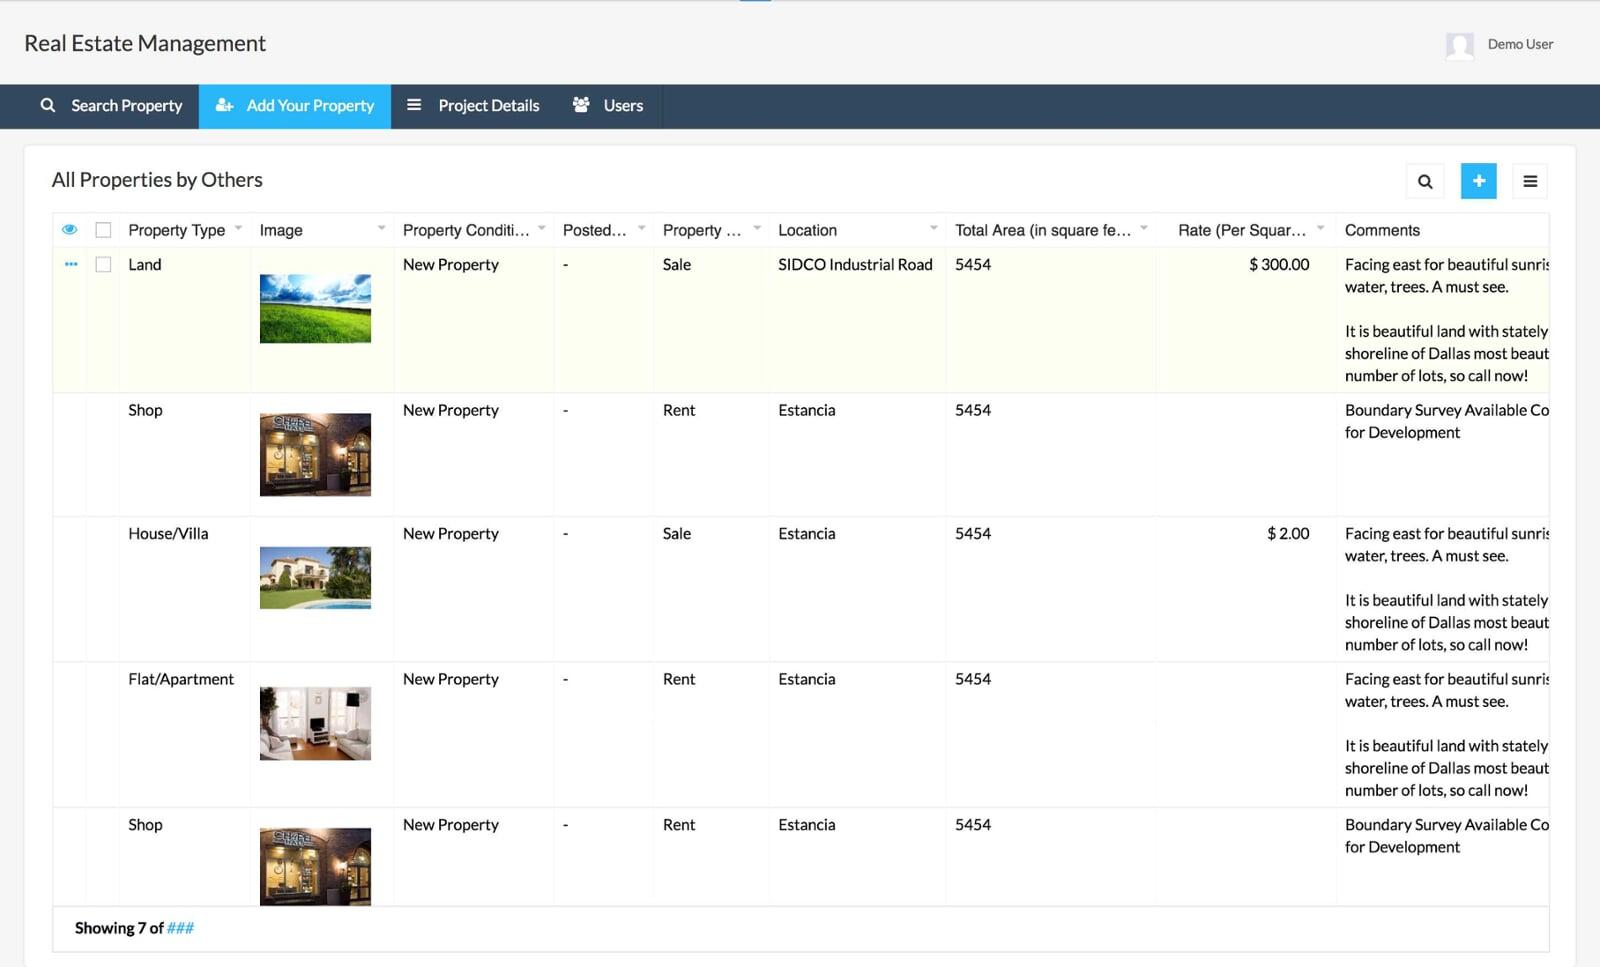Open the hamburger list menu icon
This screenshot has height=967, width=1600.
[x=1529, y=181]
